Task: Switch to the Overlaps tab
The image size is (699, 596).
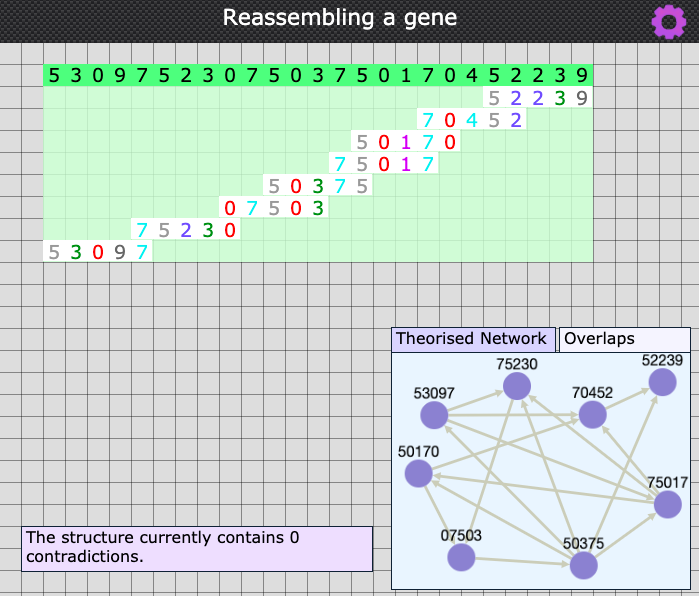Action: click(x=624, y=339)
